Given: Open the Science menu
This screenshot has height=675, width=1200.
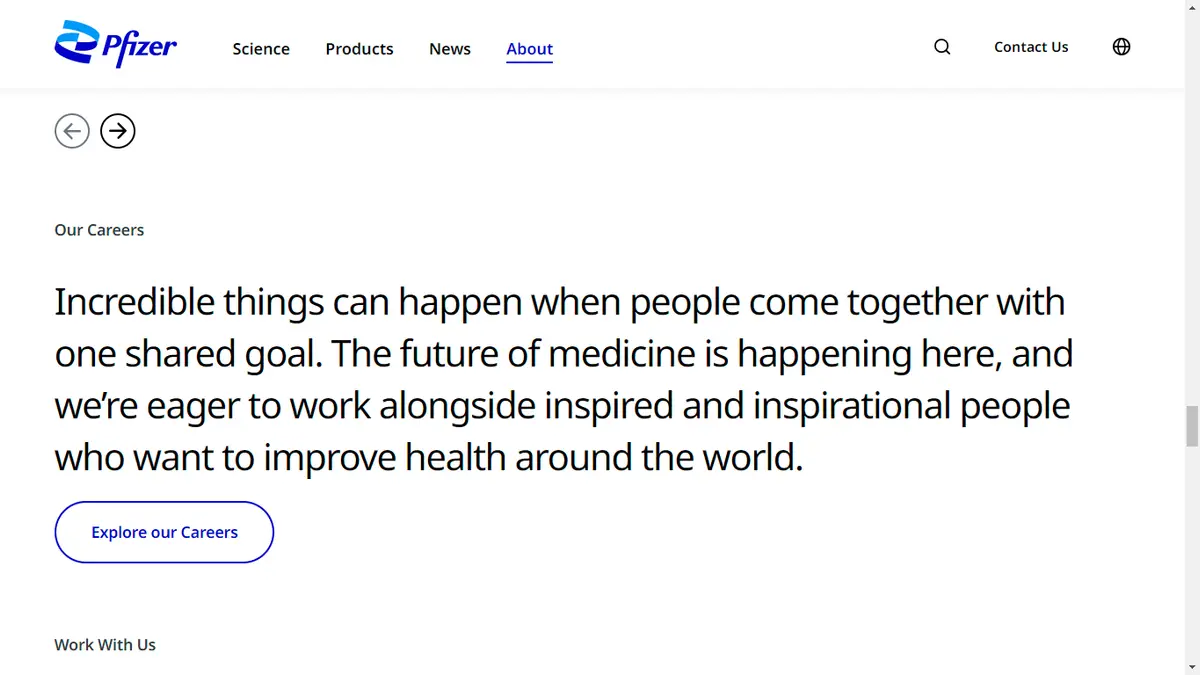Looking at the screenshot, I should (261, 49).
